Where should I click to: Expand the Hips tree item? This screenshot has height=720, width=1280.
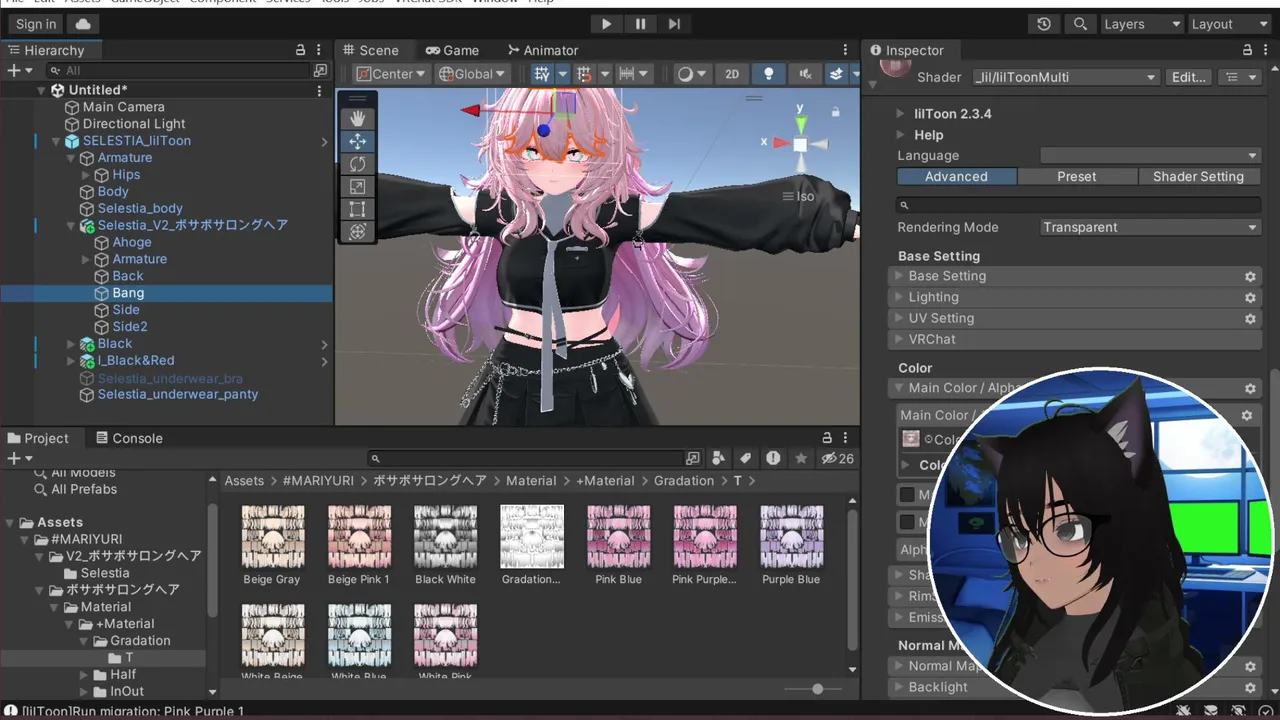click(86, 175)
